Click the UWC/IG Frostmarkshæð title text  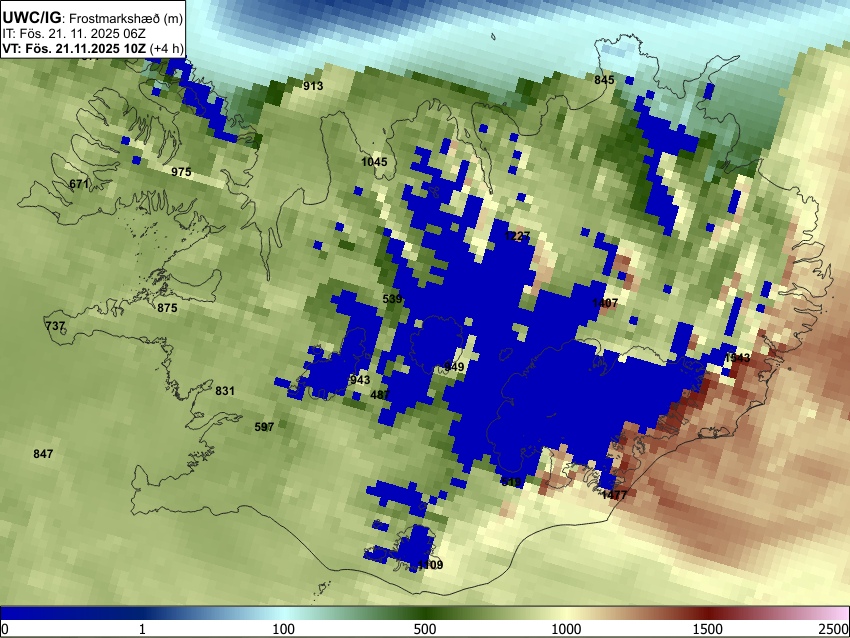(93, 18)
